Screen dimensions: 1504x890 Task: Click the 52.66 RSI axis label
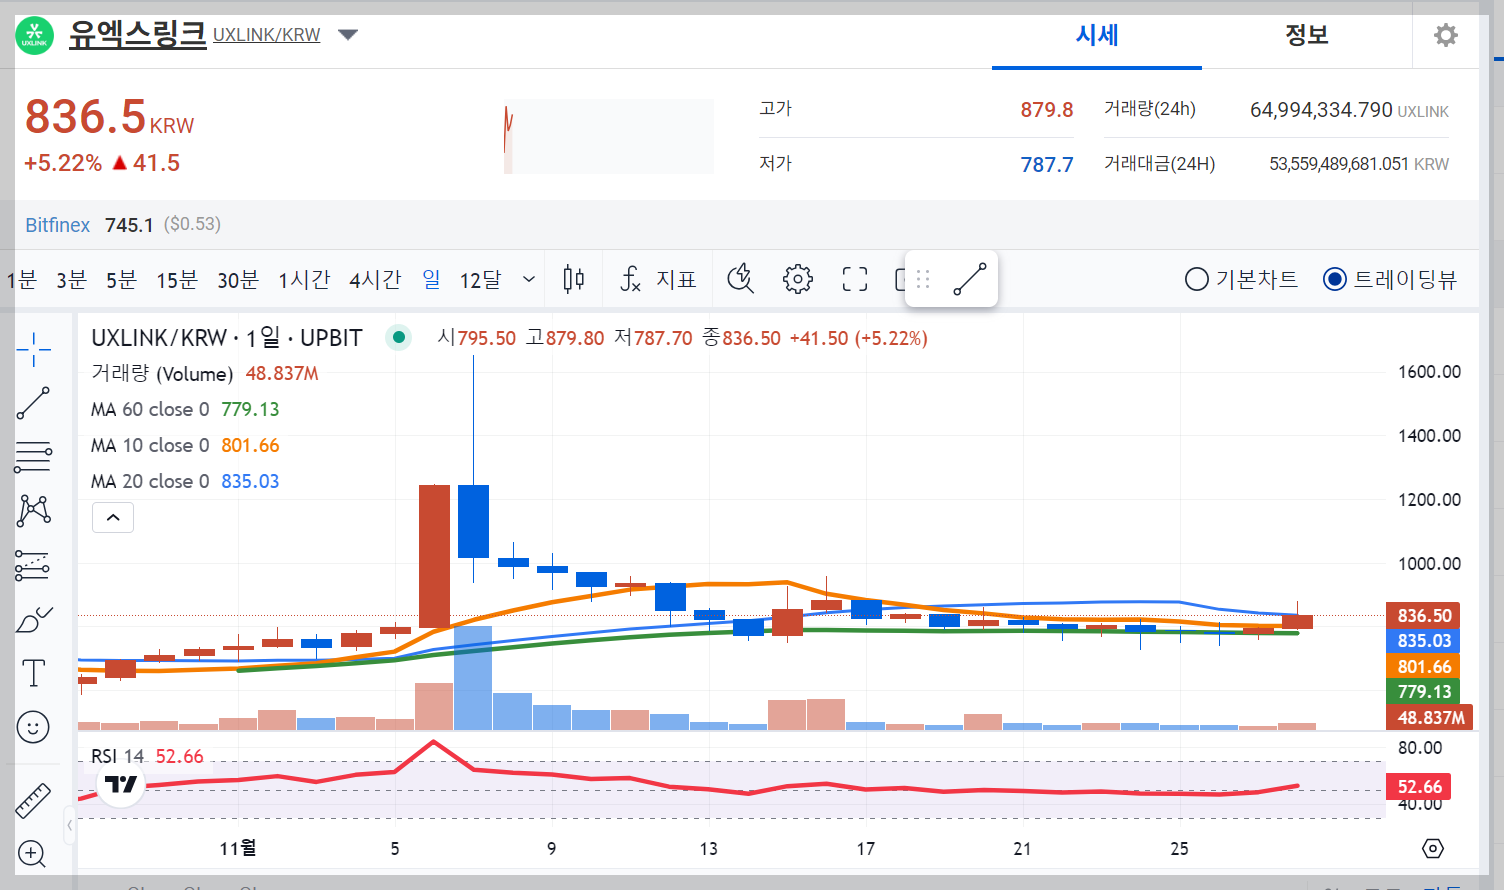click(x=1419, y=787)
